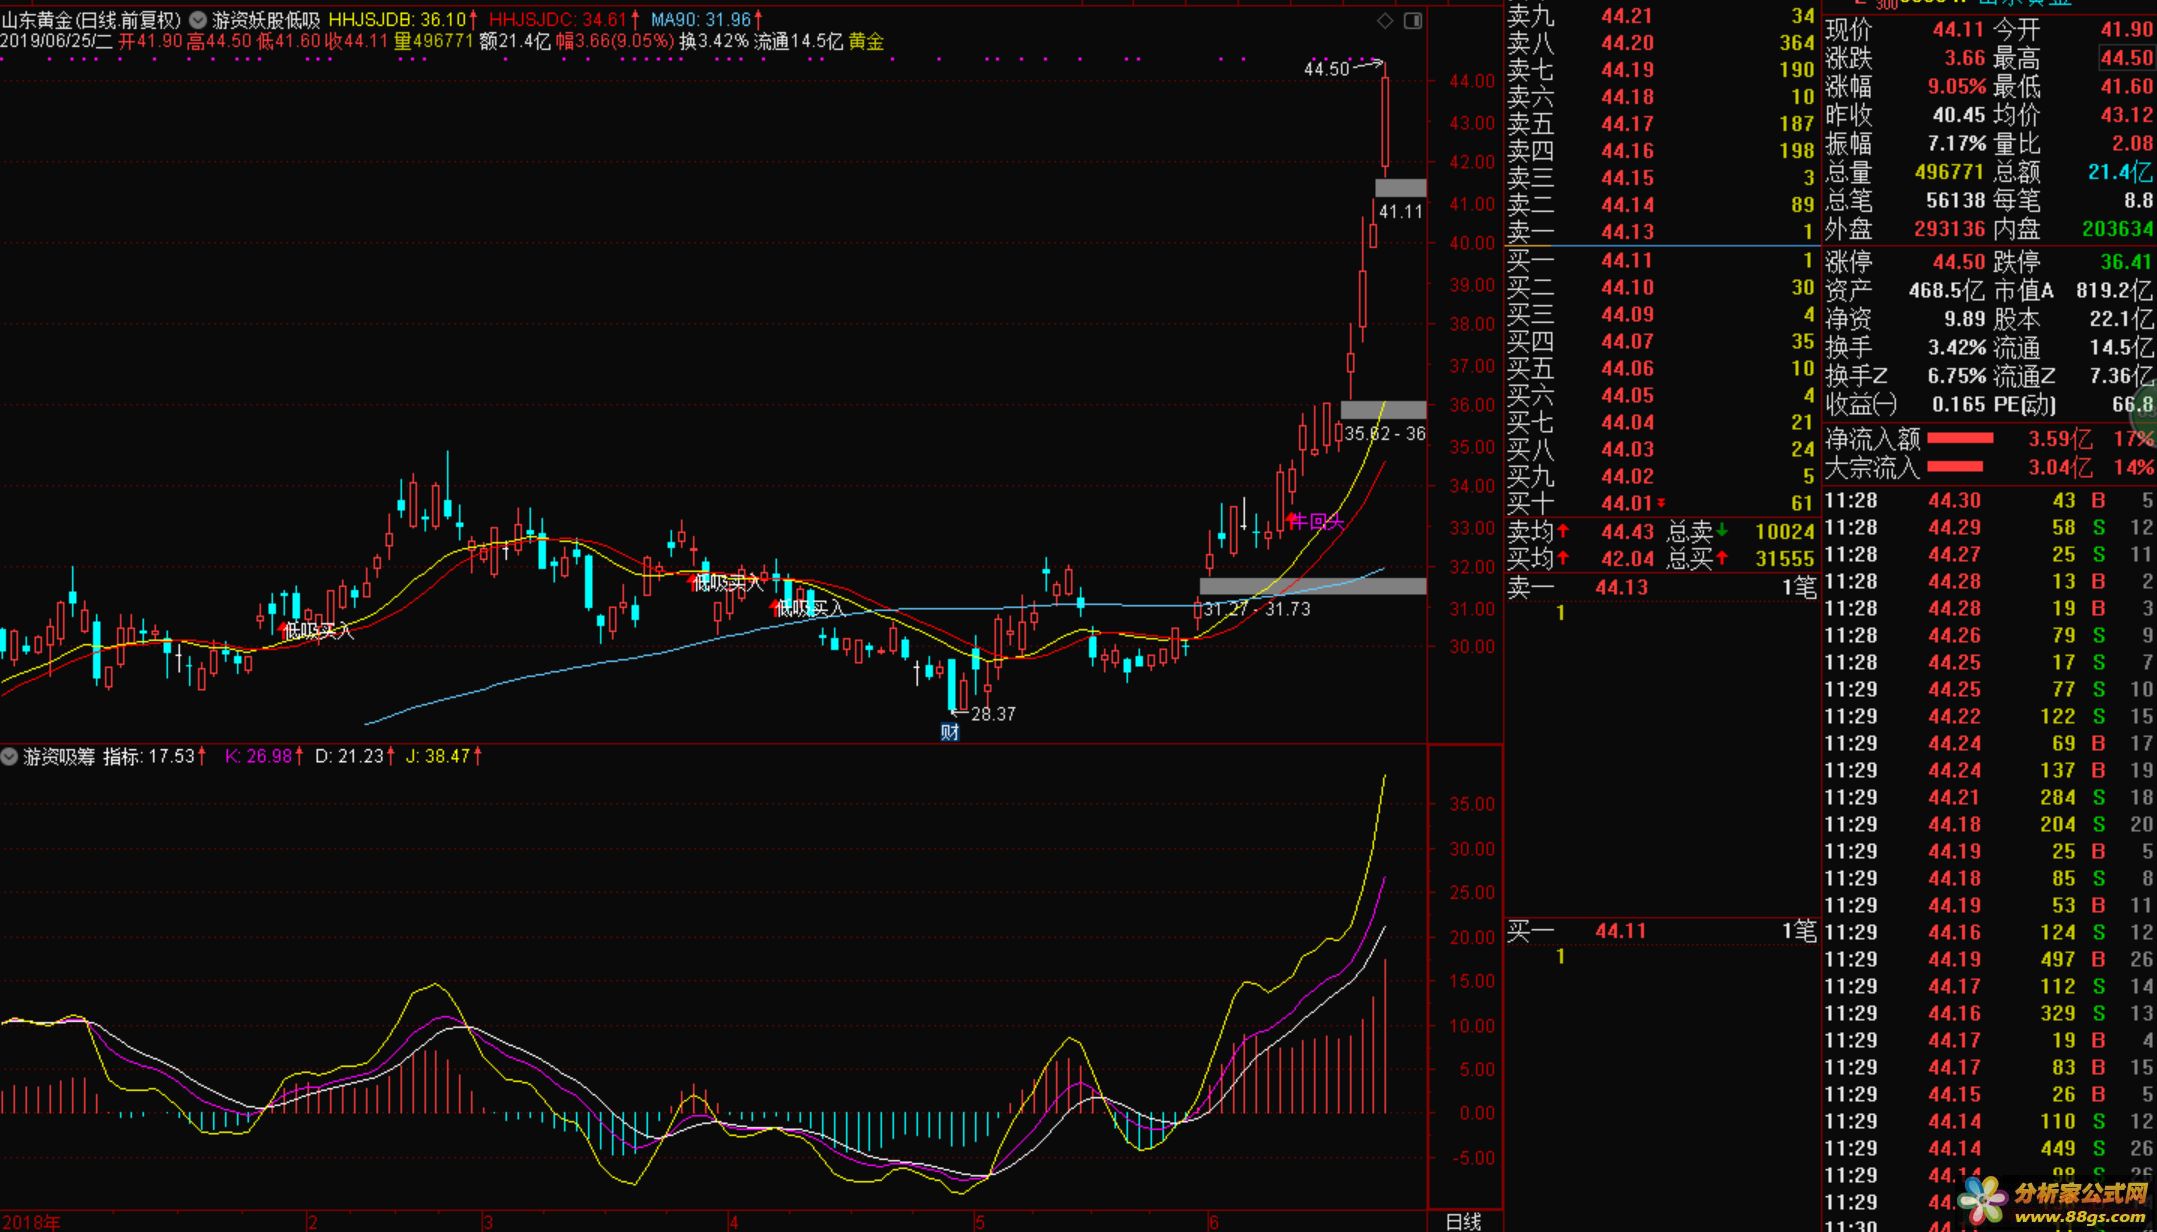Click the 现价 44.11 current price field
Screen dimensions: 2157x1232
[x=1905, y=30]
